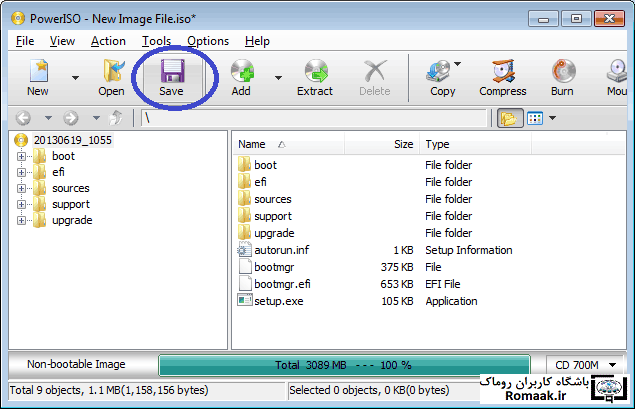The width and height of the screenshot is (635, 409).
Task: Open the Action menu
Action: [108, 41]
